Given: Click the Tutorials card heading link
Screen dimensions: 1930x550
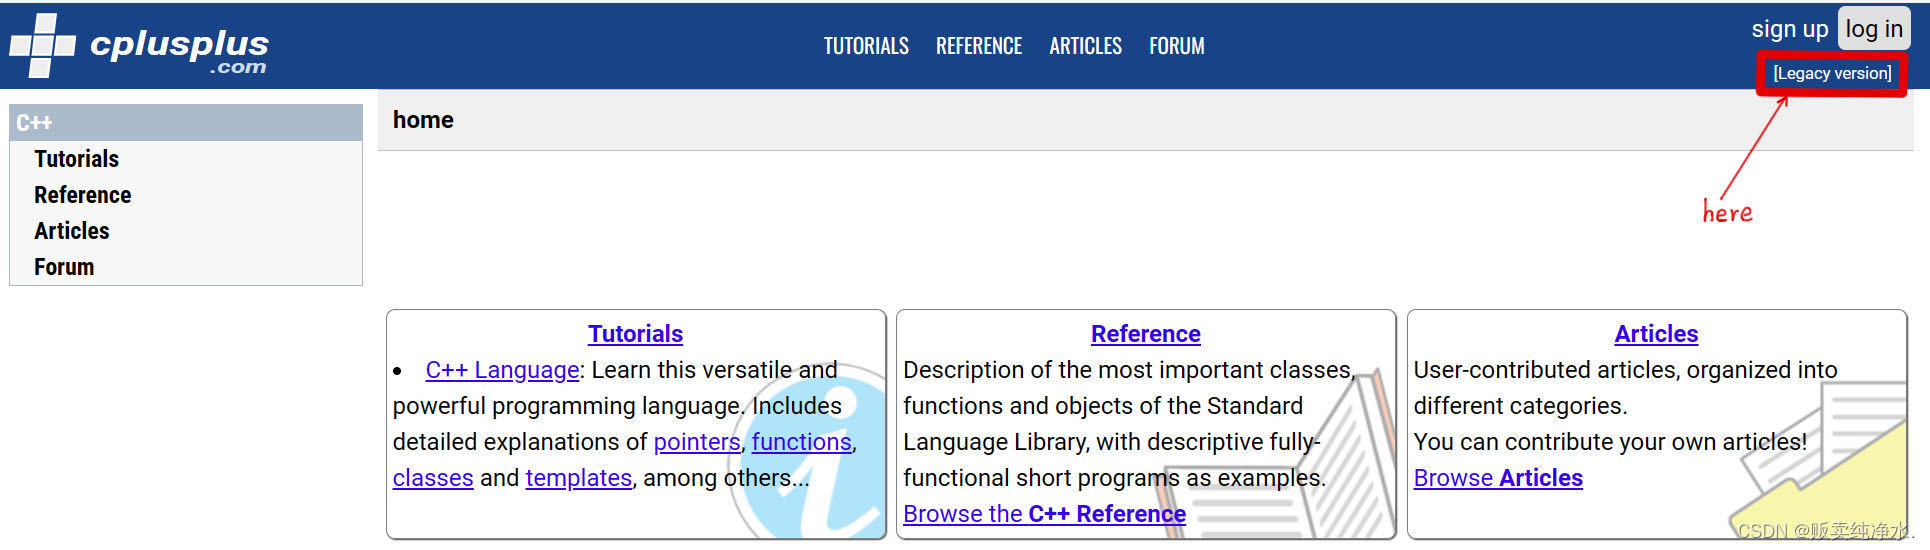Looking at the screenshot, I should click(x=635, y=334).
